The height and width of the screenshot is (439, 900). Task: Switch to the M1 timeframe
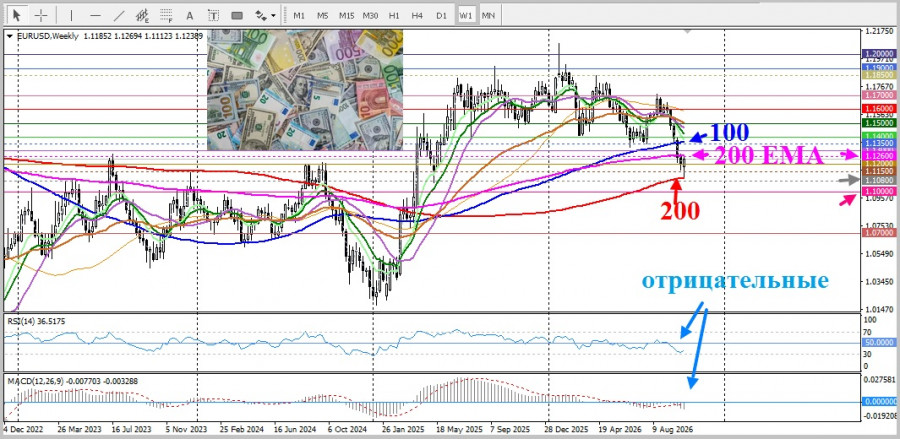tap(299, 15)
